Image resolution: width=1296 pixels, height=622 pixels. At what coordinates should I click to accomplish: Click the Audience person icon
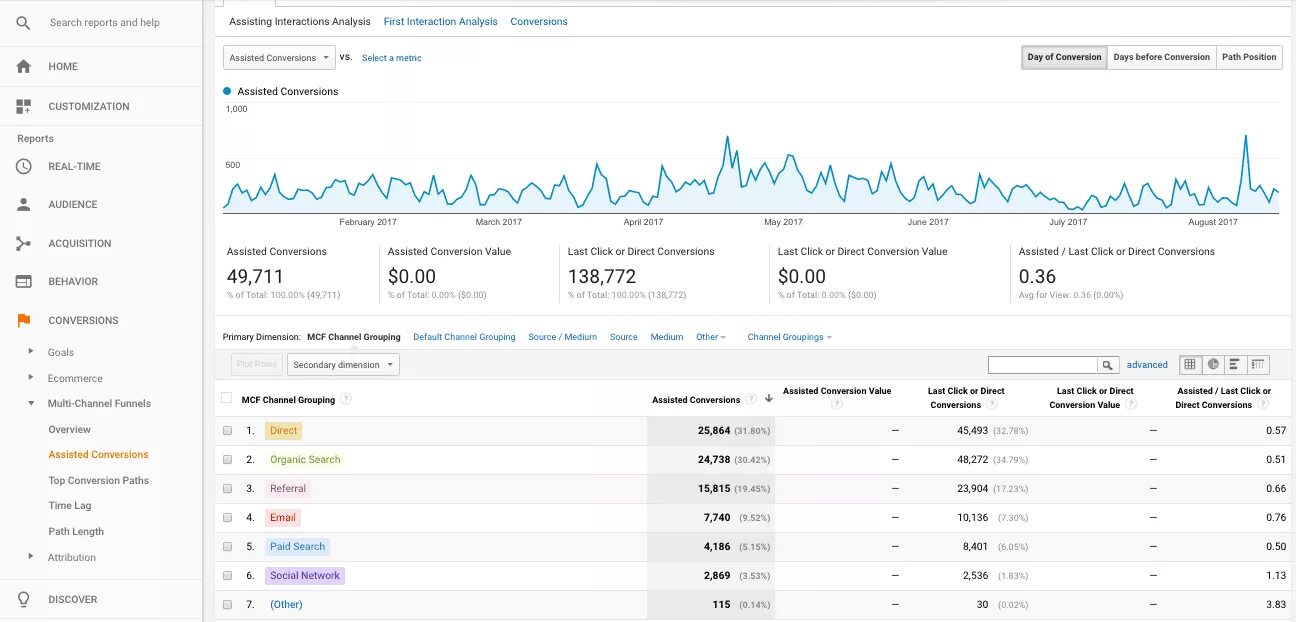click(24, 204)
